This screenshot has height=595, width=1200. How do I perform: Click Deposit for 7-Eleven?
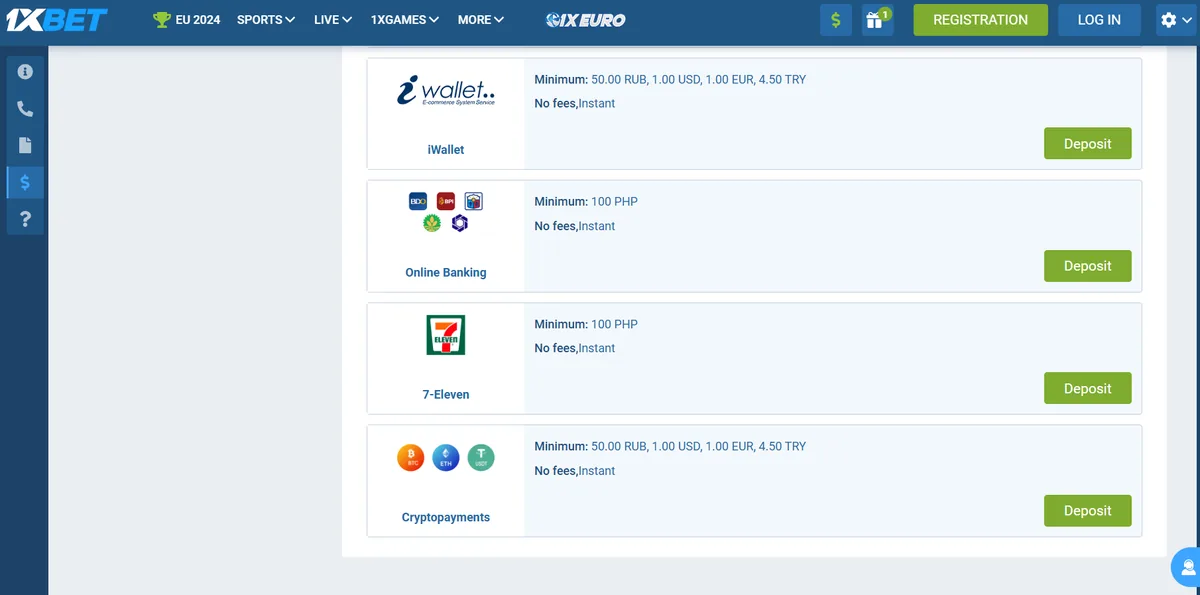click(1088, 388)
